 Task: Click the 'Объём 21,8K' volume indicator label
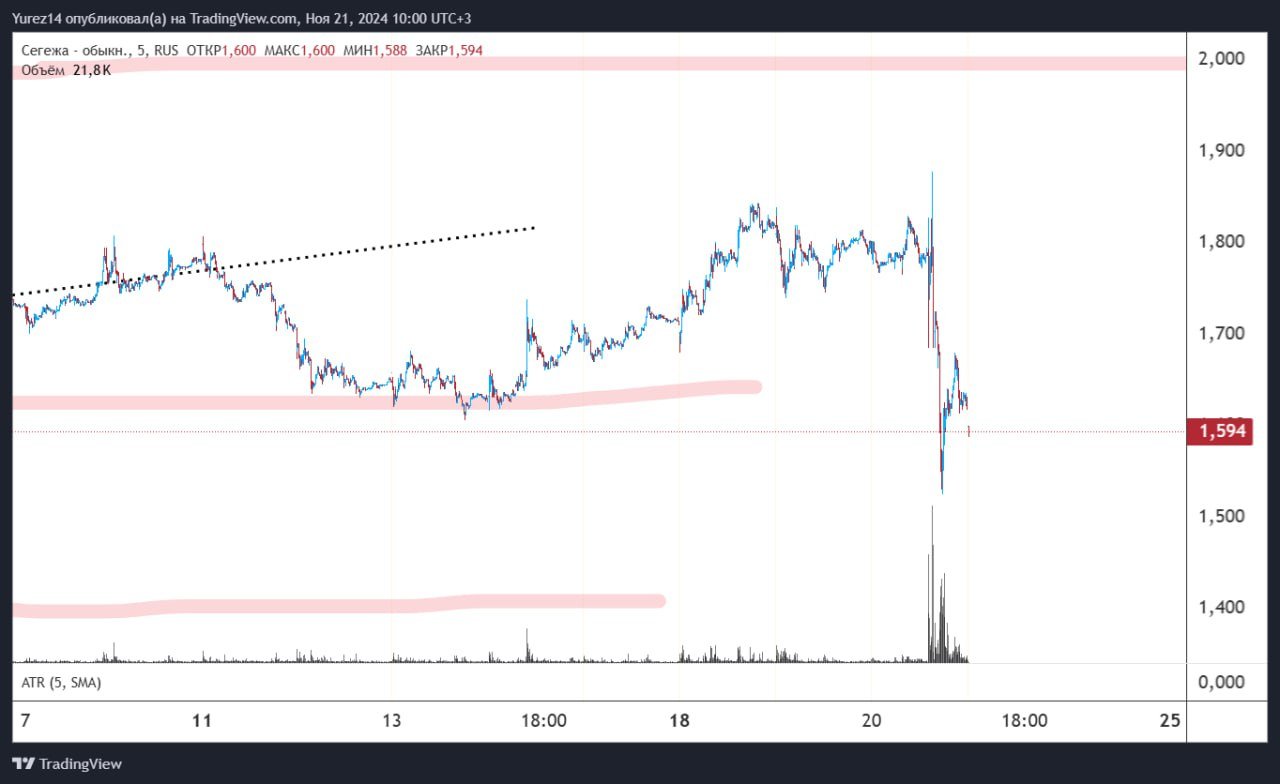coord(66,69)
